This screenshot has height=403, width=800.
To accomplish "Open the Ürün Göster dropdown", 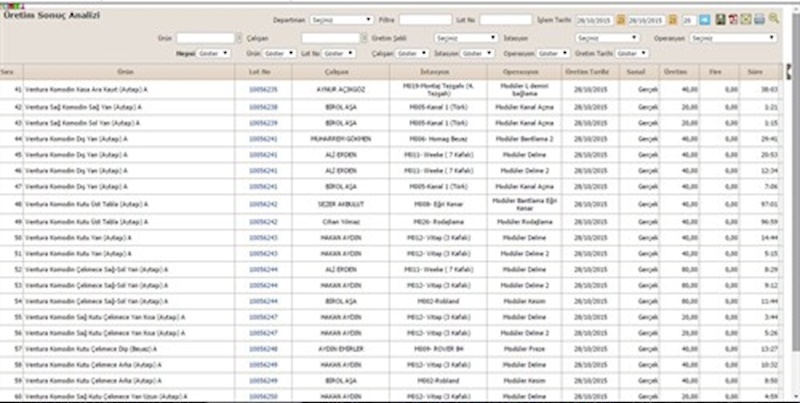I will pyautogui.click(x=279, y=53).
